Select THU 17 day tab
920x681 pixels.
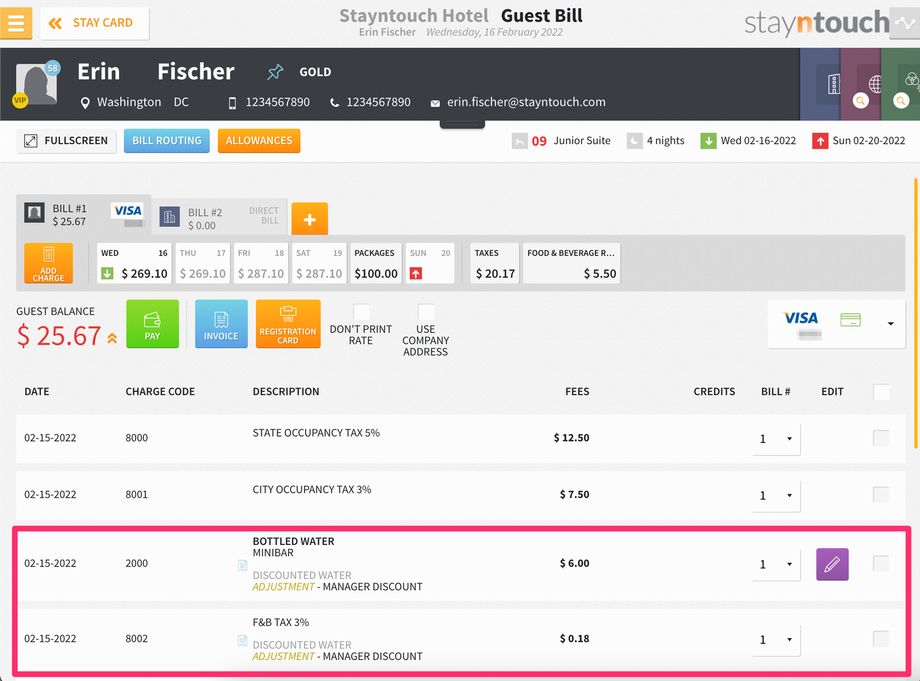click(202, 263)
